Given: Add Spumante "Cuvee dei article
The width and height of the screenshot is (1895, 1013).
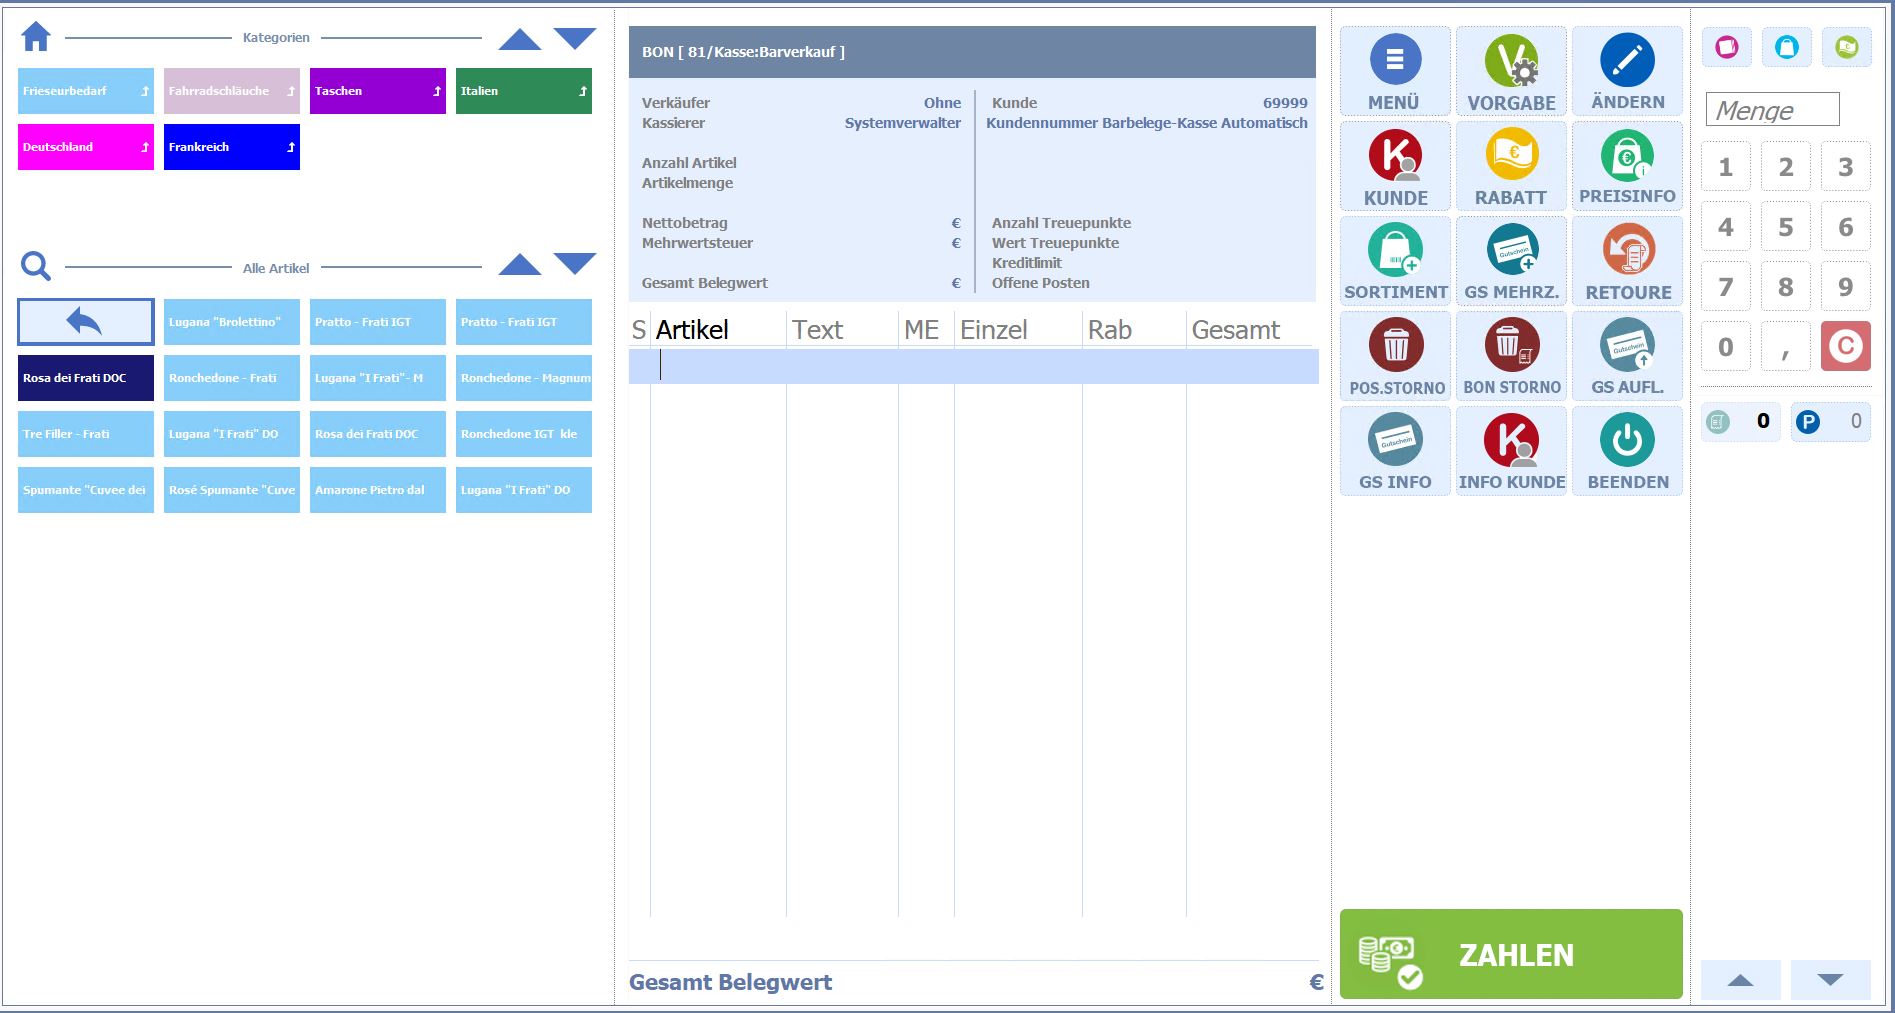Looking at the screenshot, I should coord(86,490).
